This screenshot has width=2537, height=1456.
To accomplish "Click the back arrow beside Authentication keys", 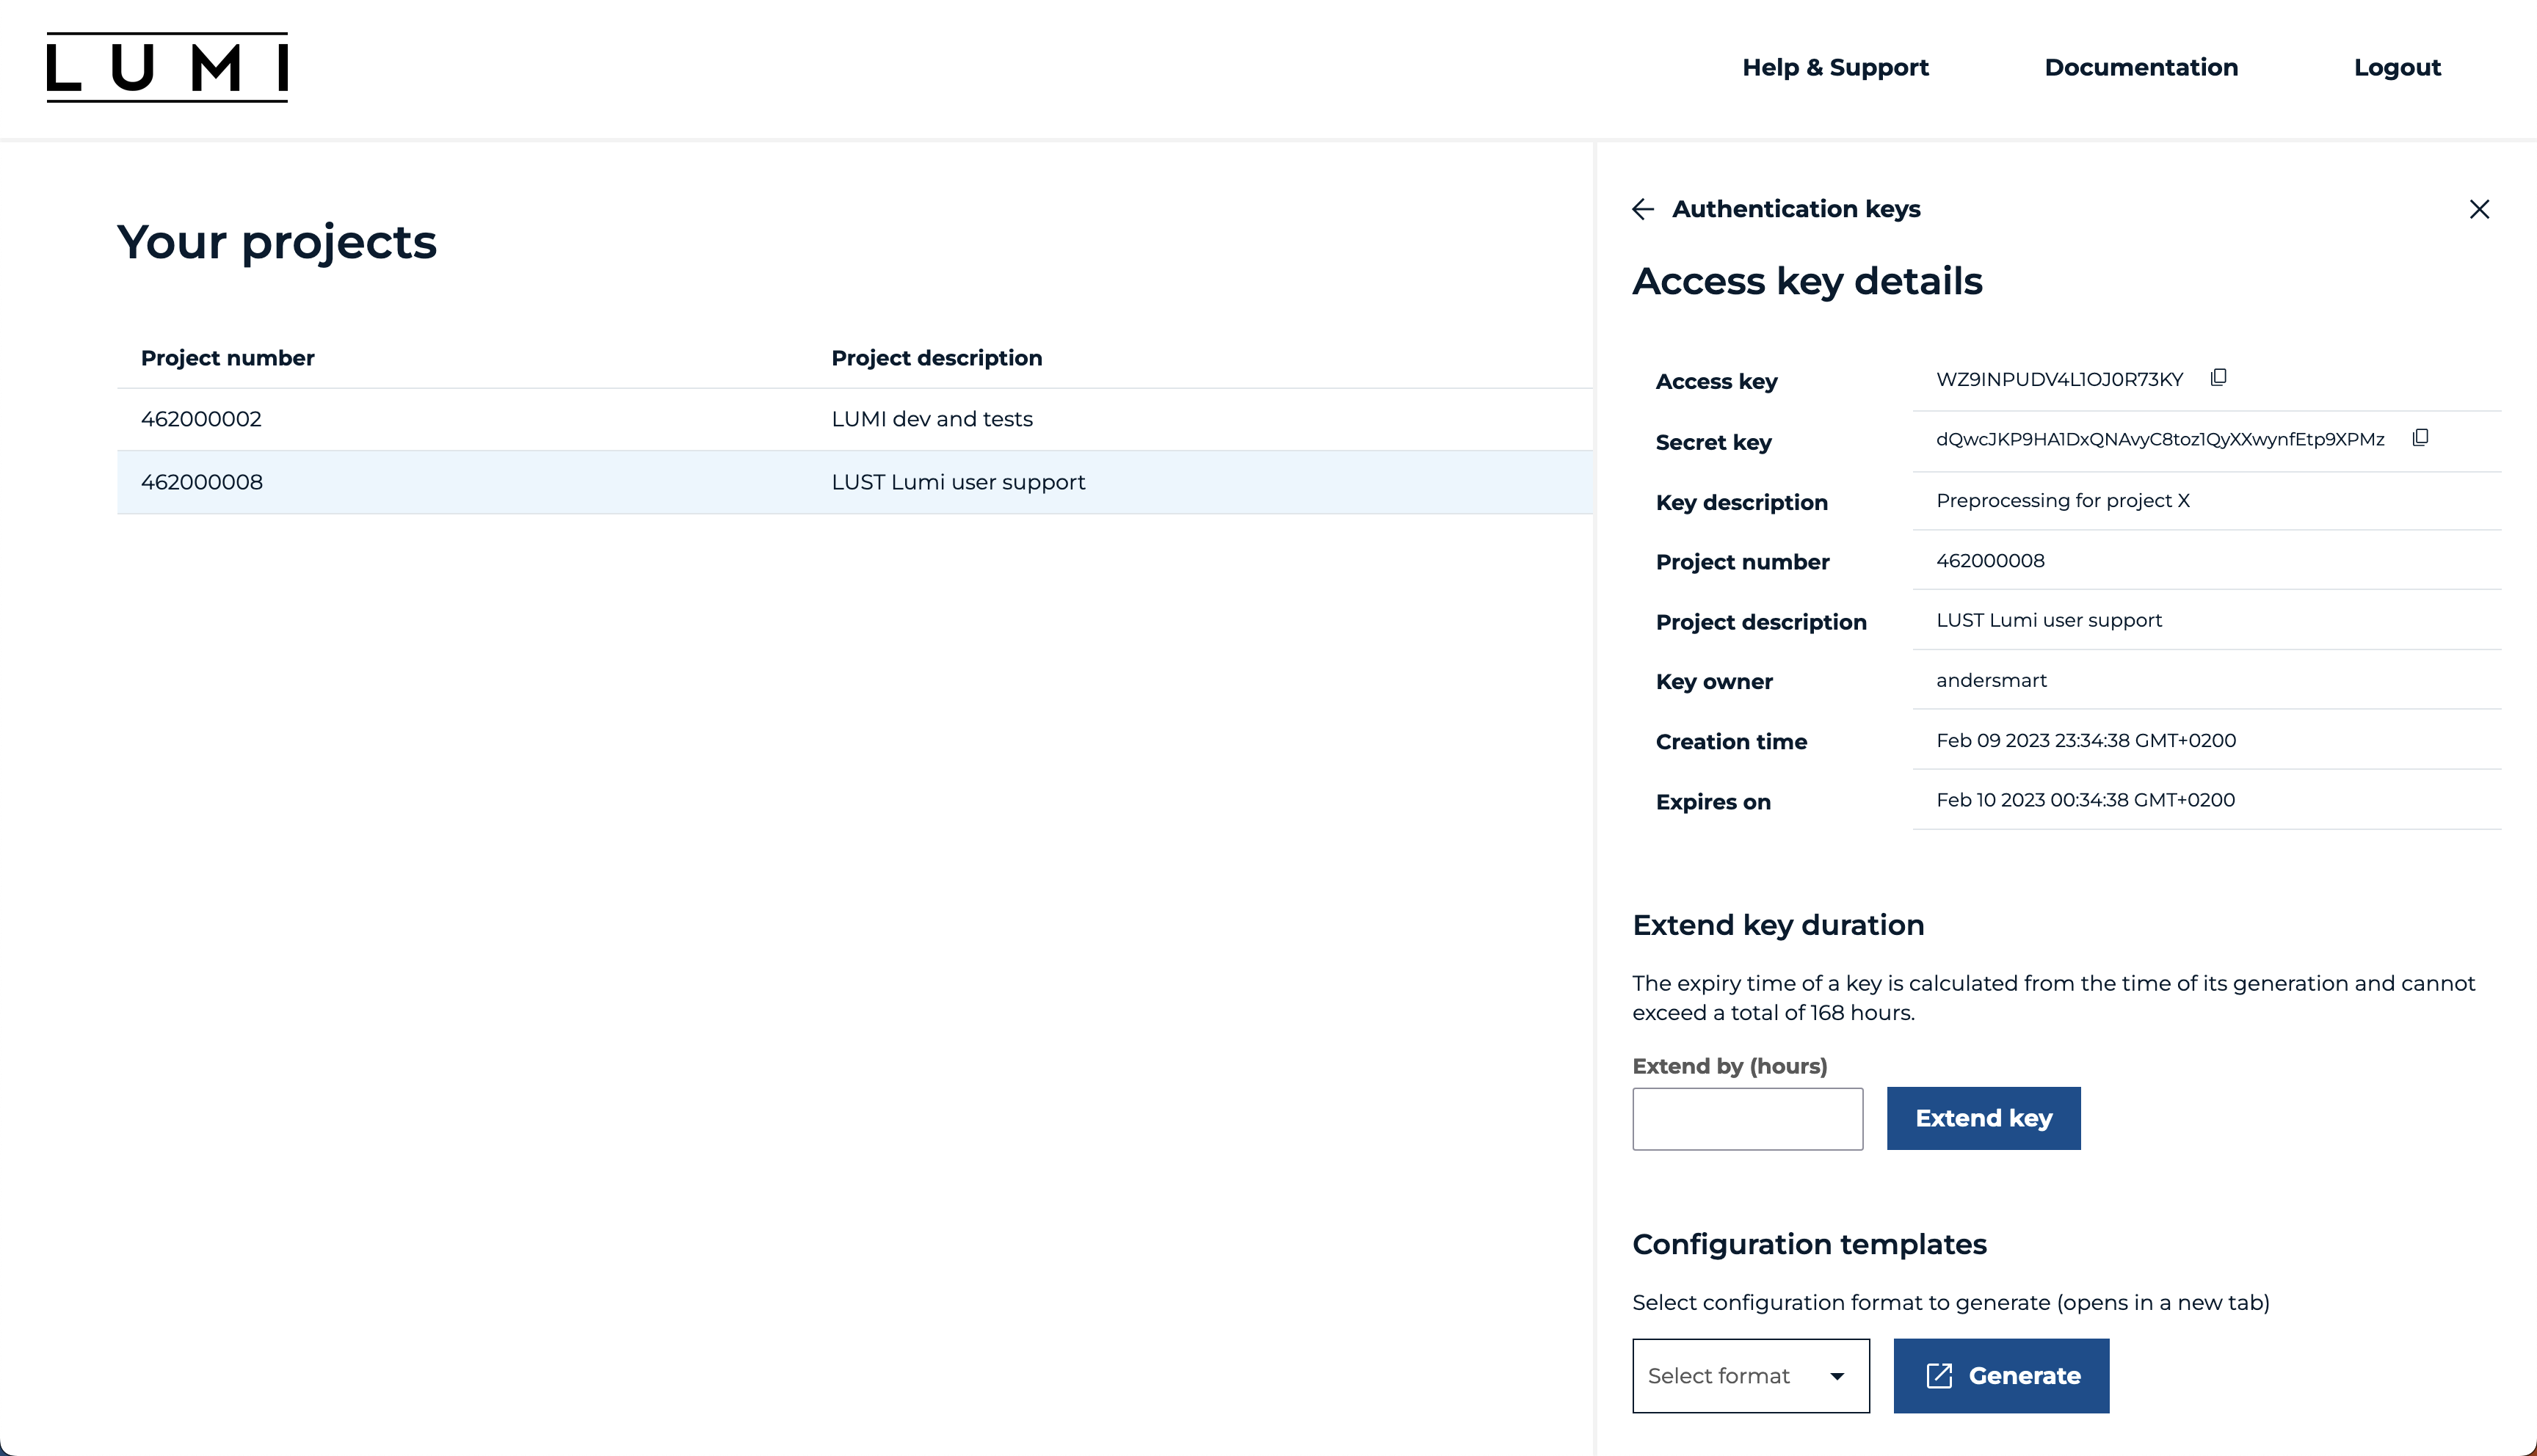I will pos(1643,209).
